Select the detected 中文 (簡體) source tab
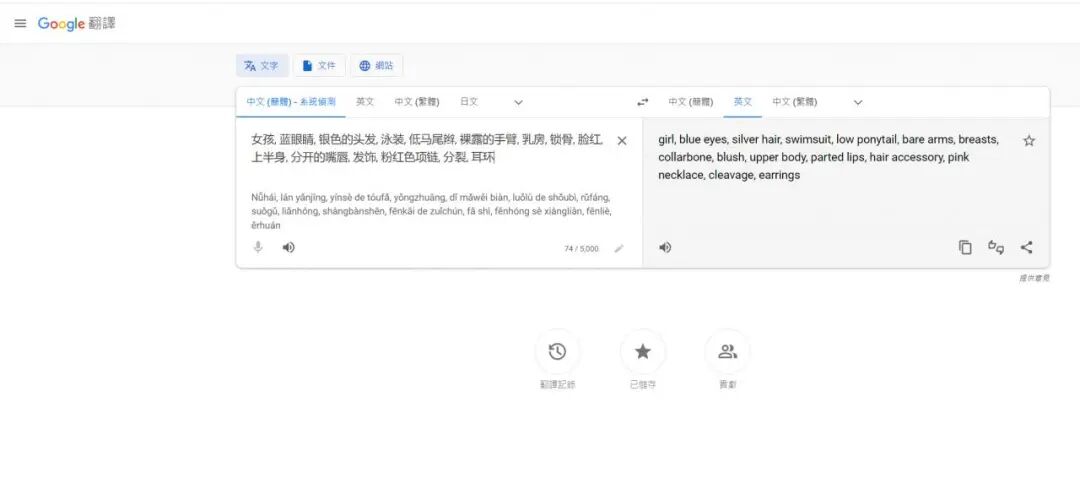1080x478 pixels. tap(291, 102)
